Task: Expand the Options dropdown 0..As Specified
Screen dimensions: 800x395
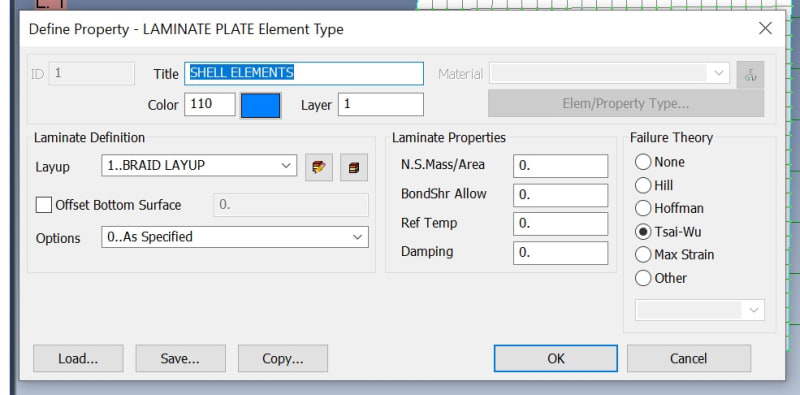Action: coord(235,237)
